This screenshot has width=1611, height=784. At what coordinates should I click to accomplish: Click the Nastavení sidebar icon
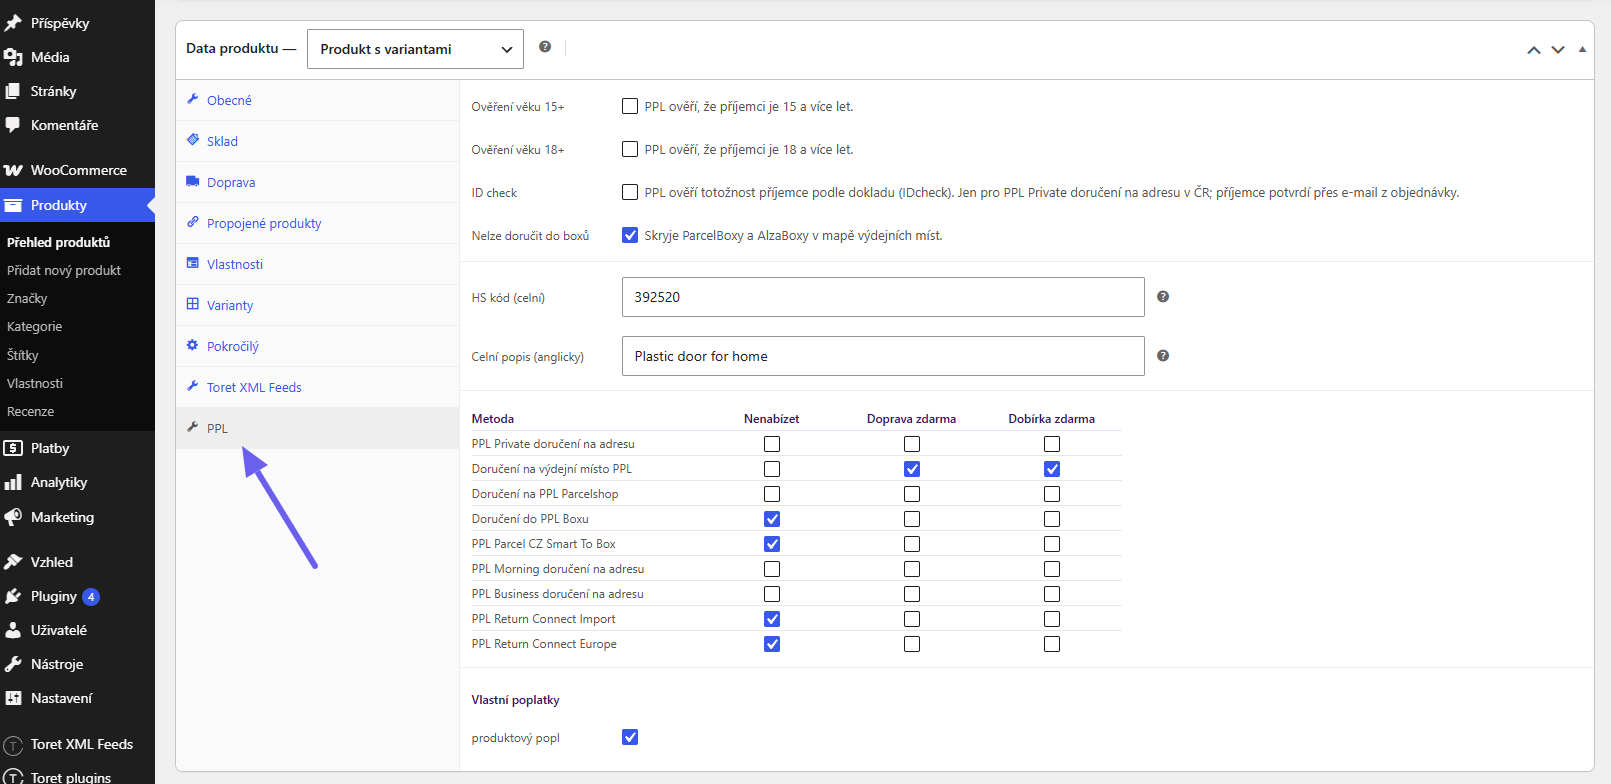click(13, 698)
